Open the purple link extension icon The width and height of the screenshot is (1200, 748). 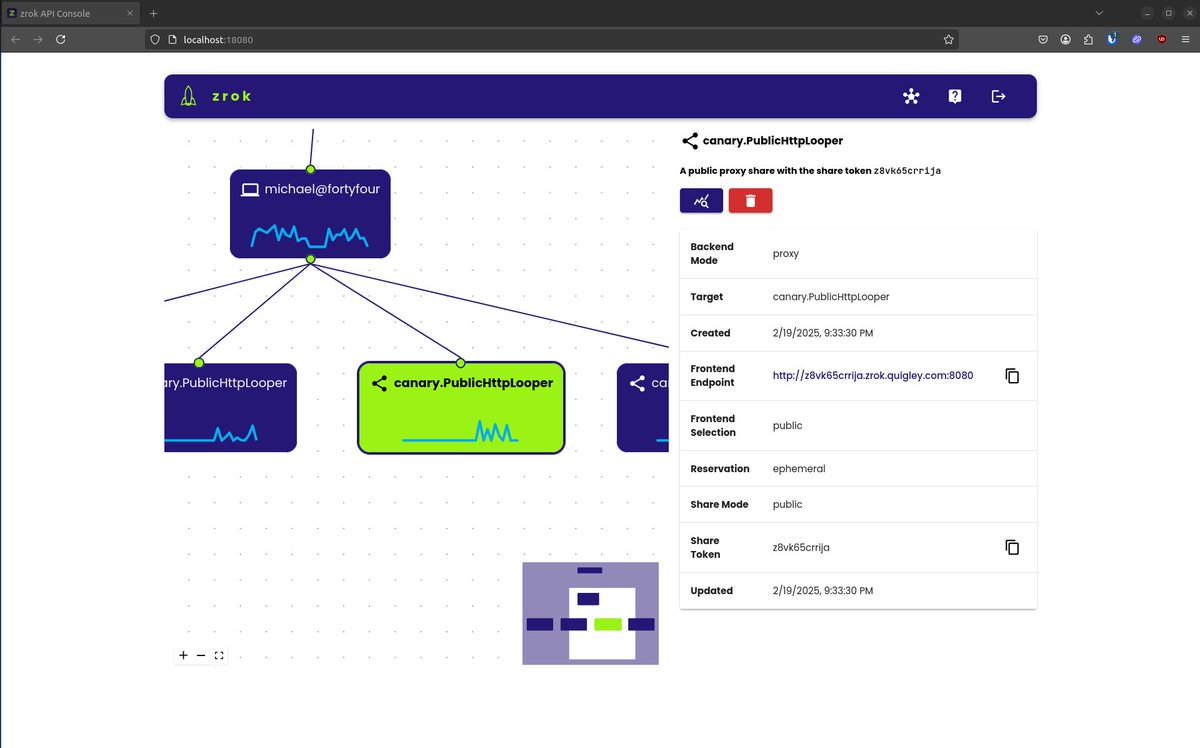click(1137, 39)
